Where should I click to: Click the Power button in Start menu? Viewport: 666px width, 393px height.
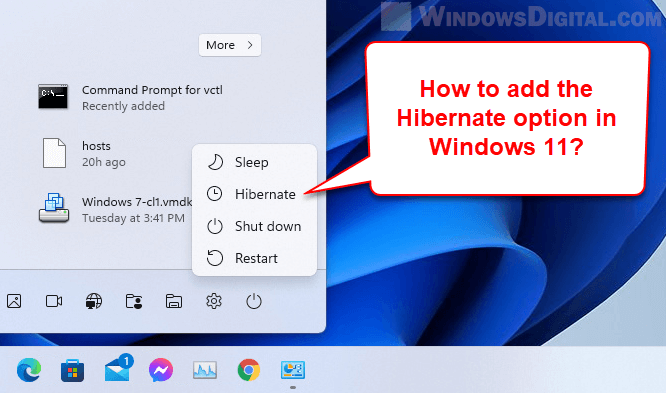[x=254, y=301]
